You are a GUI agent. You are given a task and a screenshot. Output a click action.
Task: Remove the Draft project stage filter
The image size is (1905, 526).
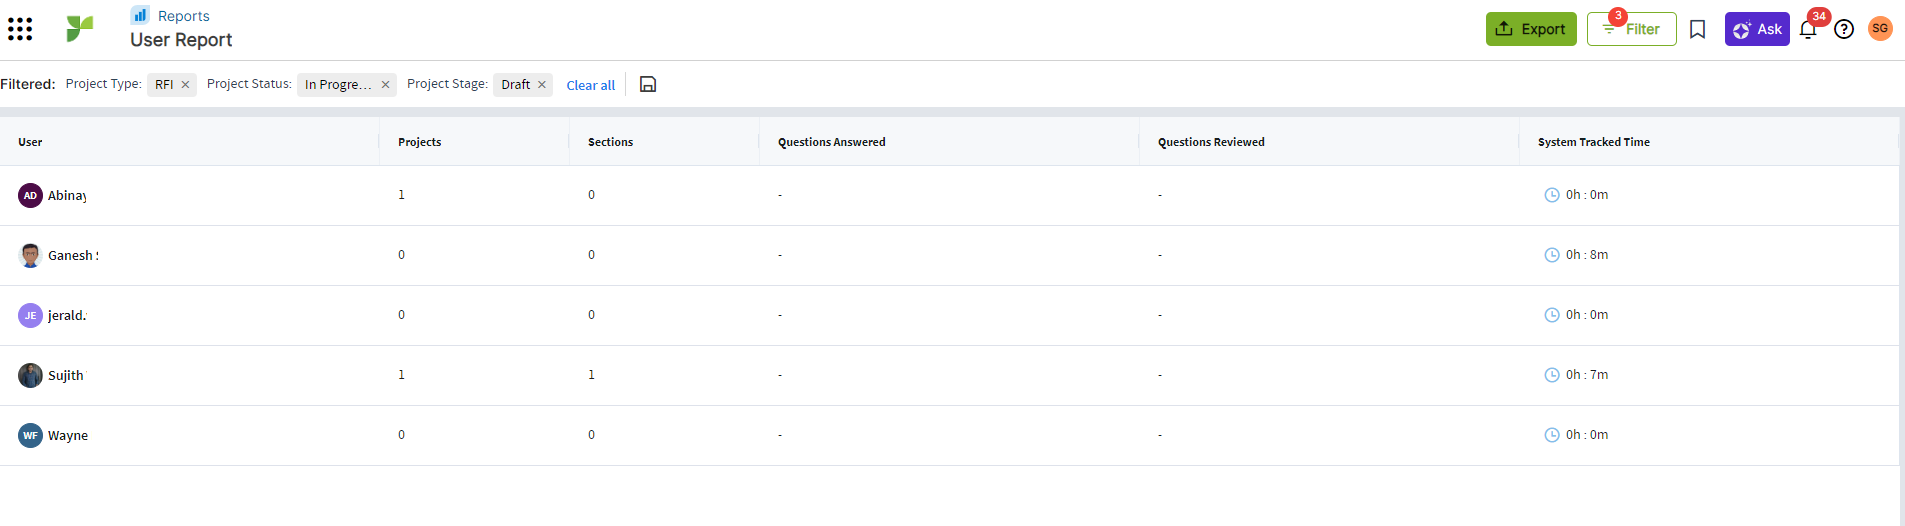click(x=542, y=85)
